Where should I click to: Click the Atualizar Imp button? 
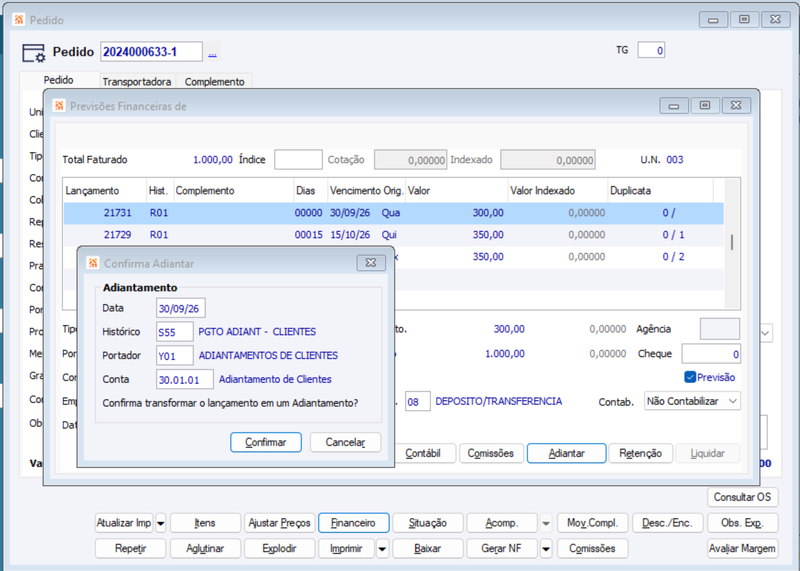[124, 523]
